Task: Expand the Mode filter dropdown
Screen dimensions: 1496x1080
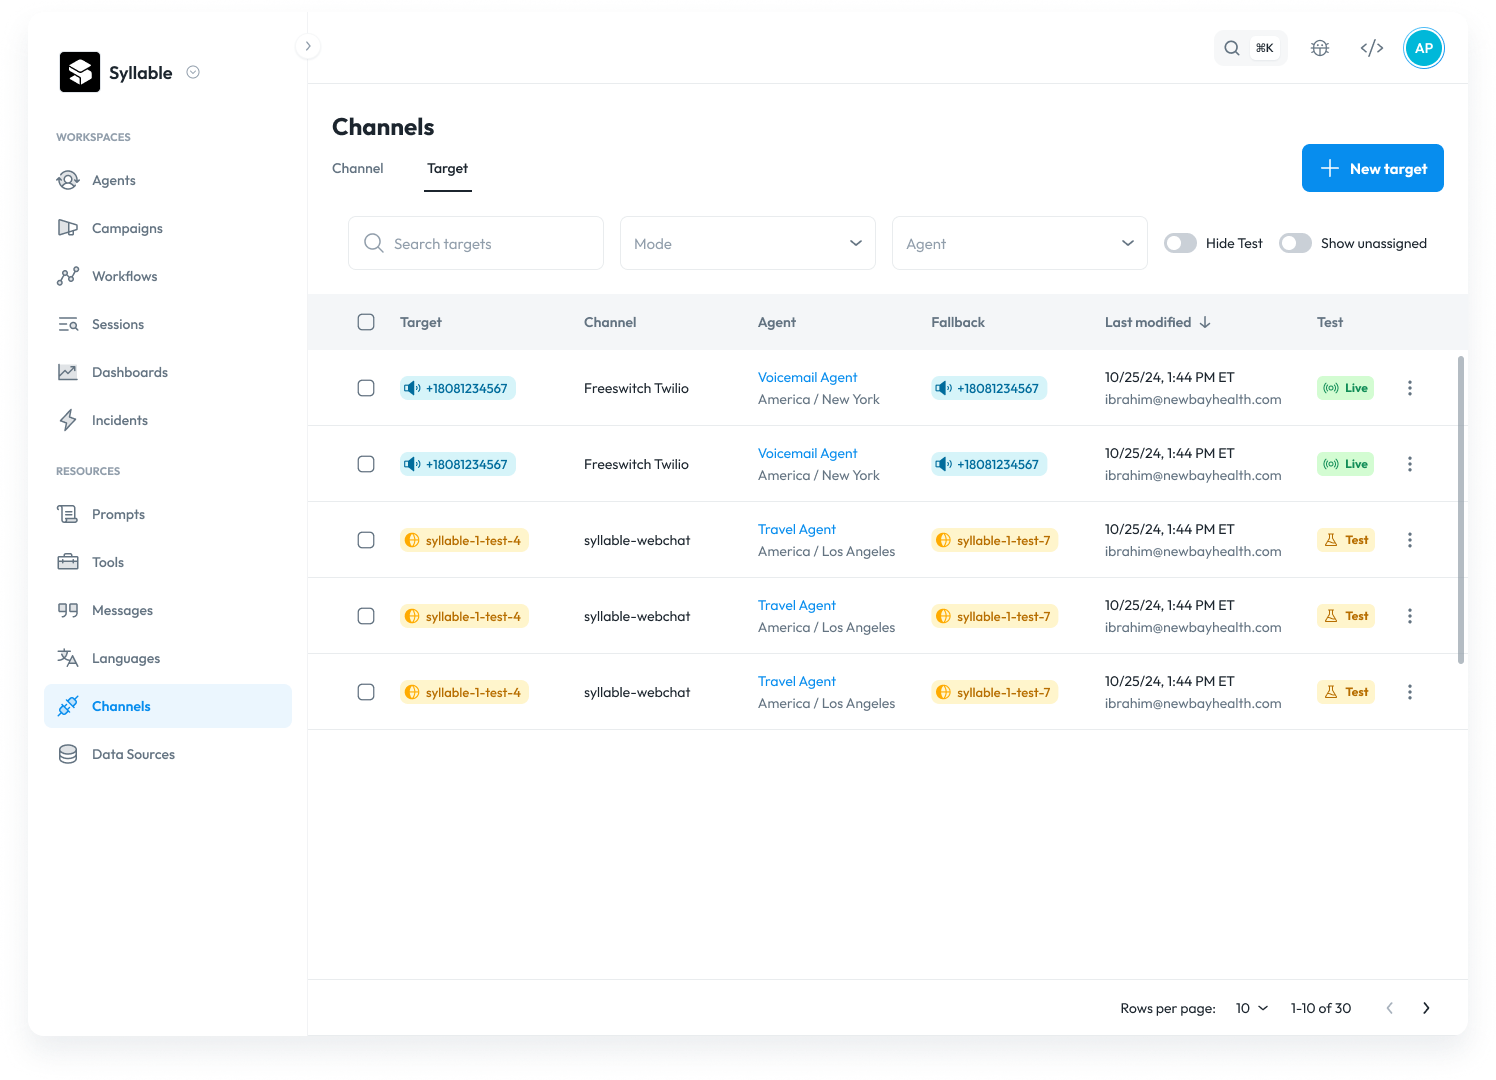Action: [x=748, y=243]
